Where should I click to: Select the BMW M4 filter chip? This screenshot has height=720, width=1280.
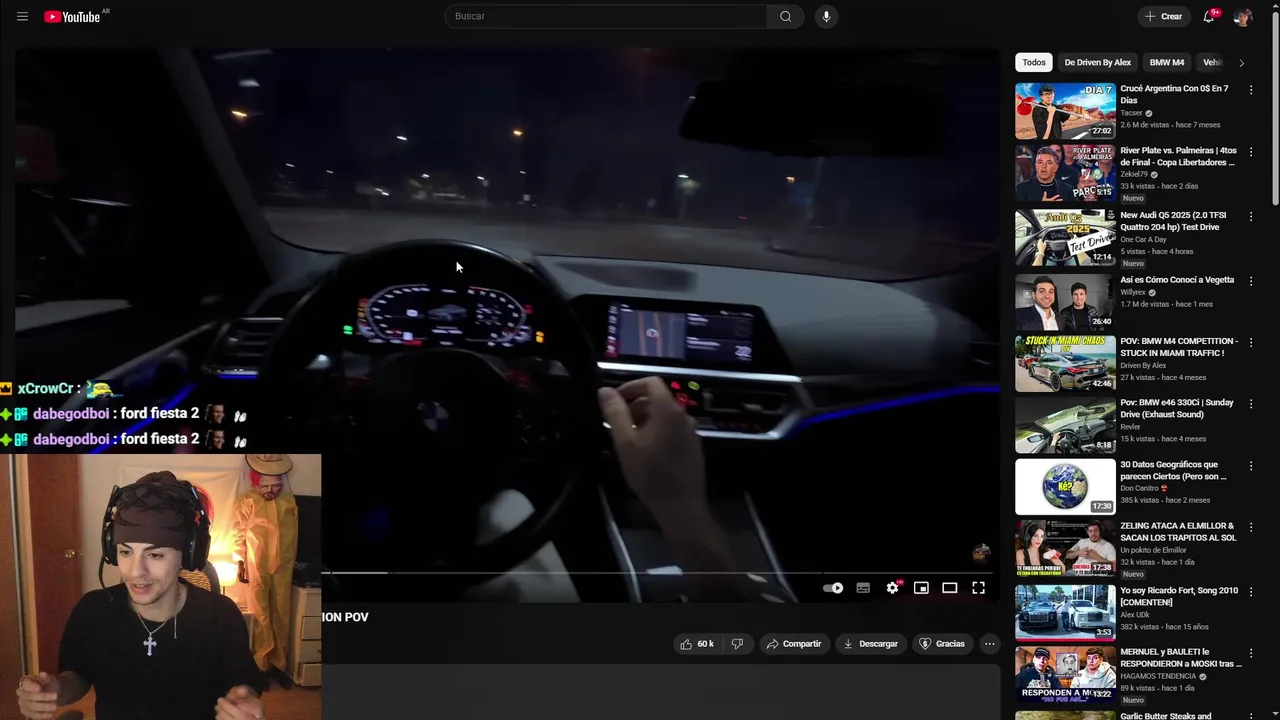click(1166, 62)
